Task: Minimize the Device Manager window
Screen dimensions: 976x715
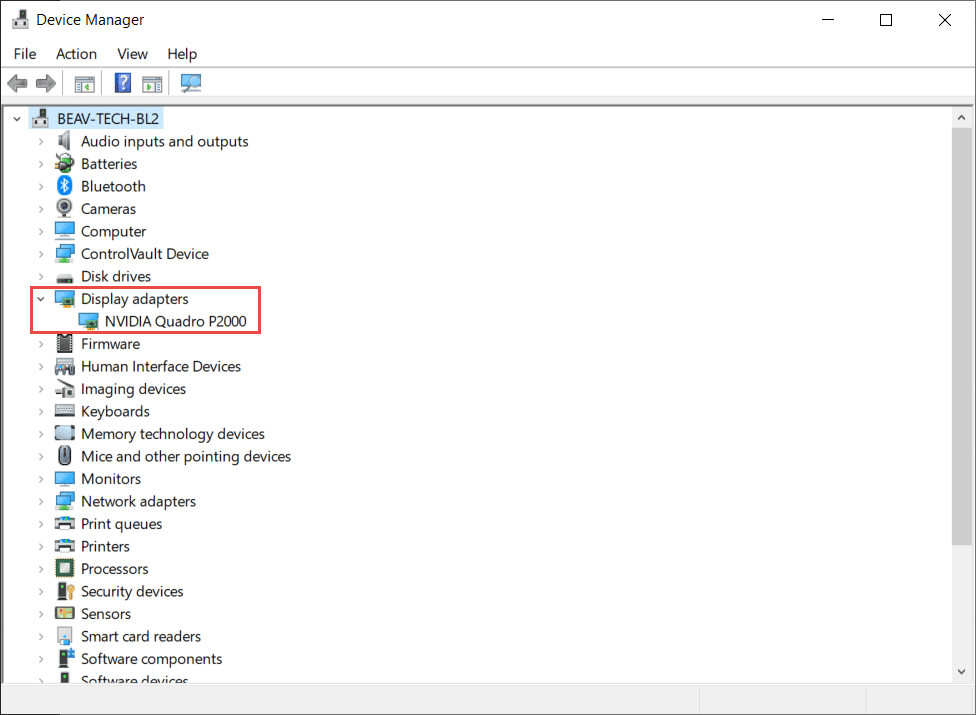Action: tap(828, 20)
